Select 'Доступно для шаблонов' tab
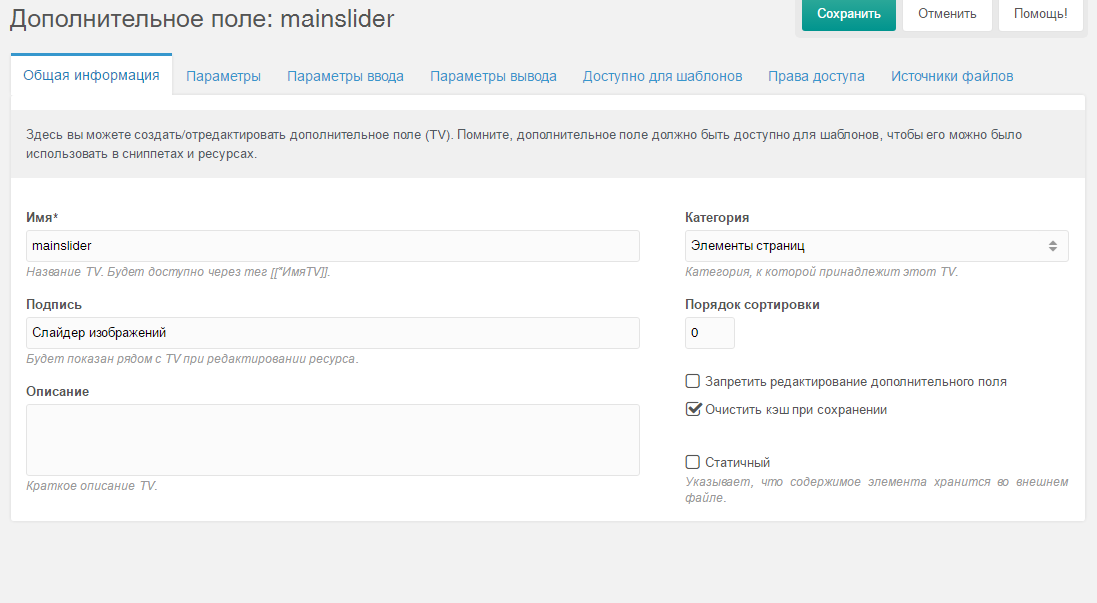Image resolution: width=1097 pixels, height=603 pixels. tap(663, 76)
